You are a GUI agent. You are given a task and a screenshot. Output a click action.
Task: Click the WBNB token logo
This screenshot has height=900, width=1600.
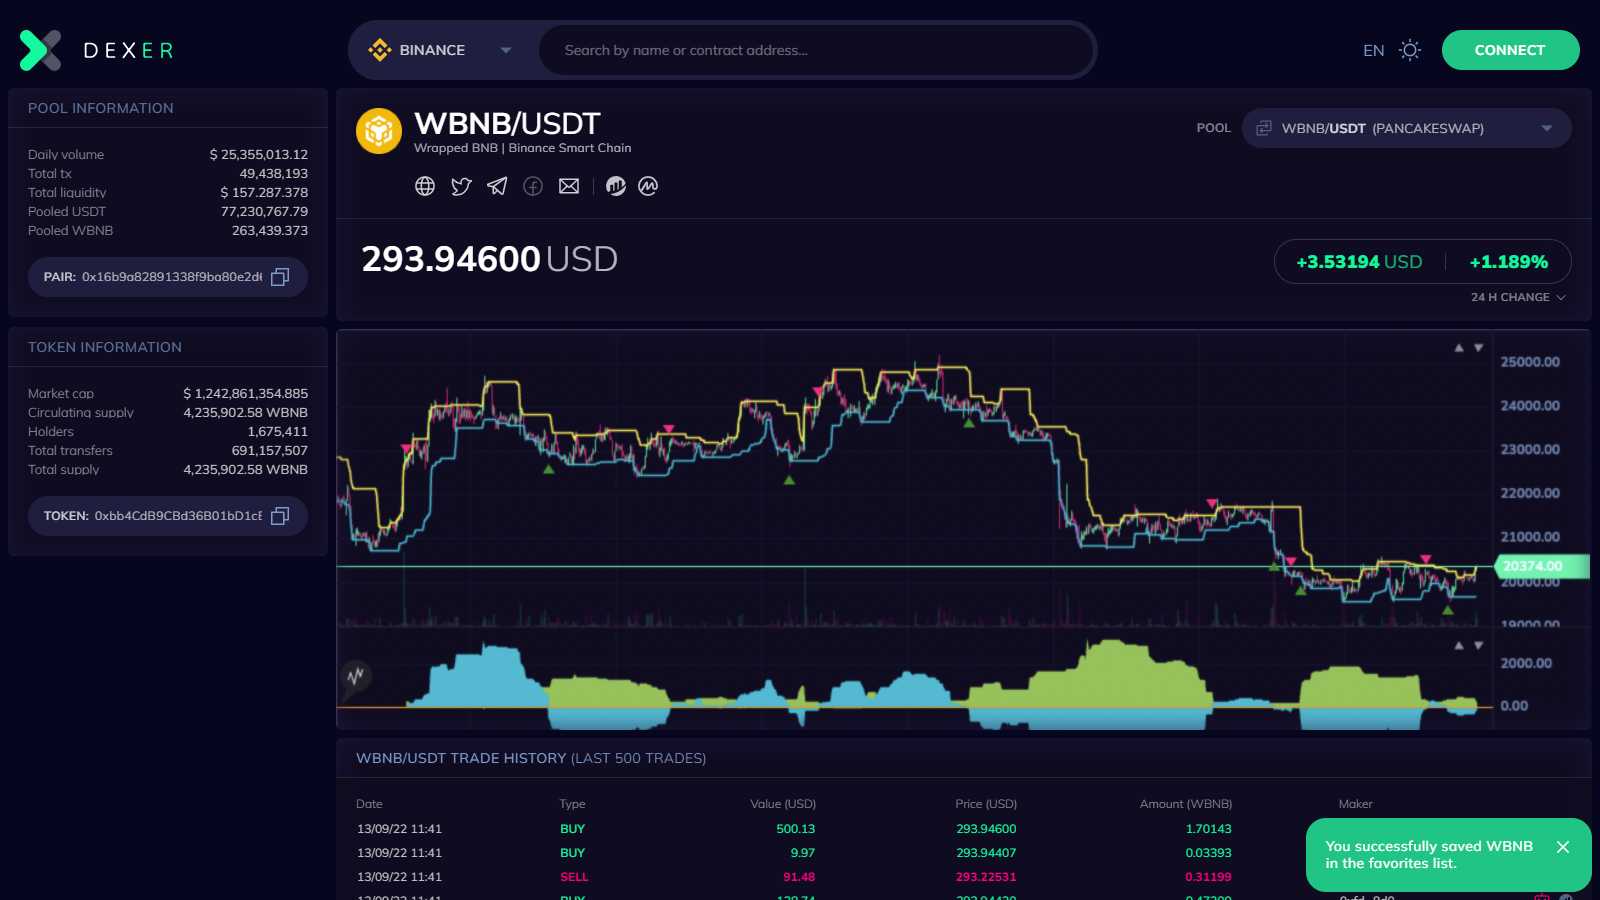pos(379,131)
